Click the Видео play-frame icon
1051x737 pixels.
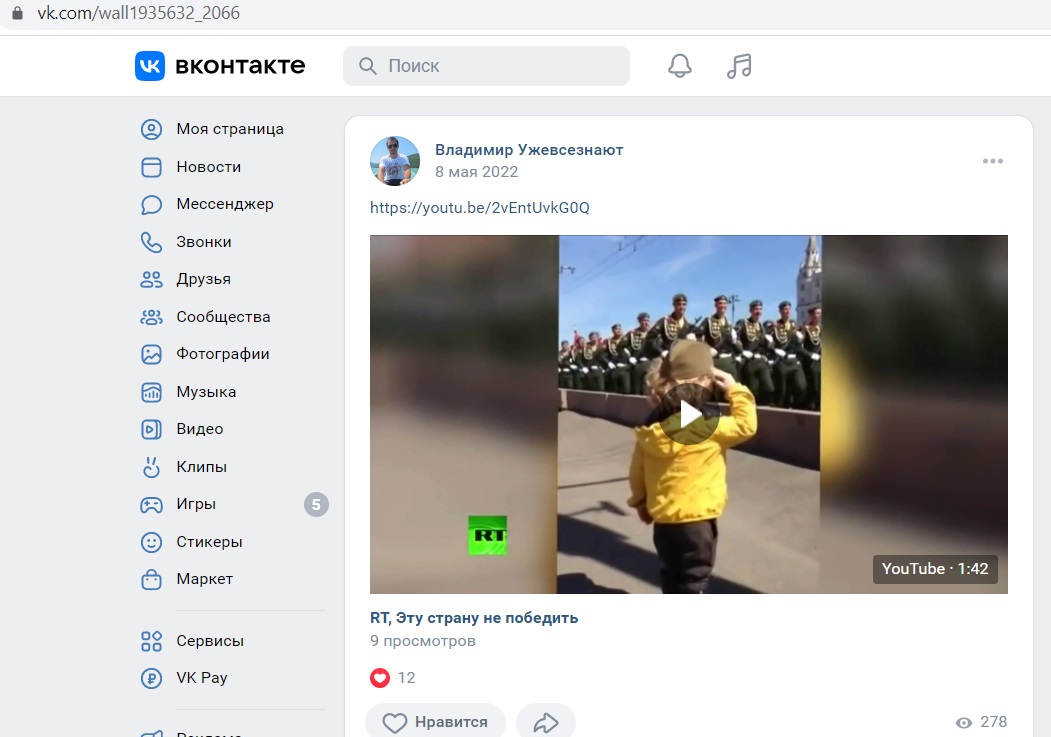coord(151,429)
